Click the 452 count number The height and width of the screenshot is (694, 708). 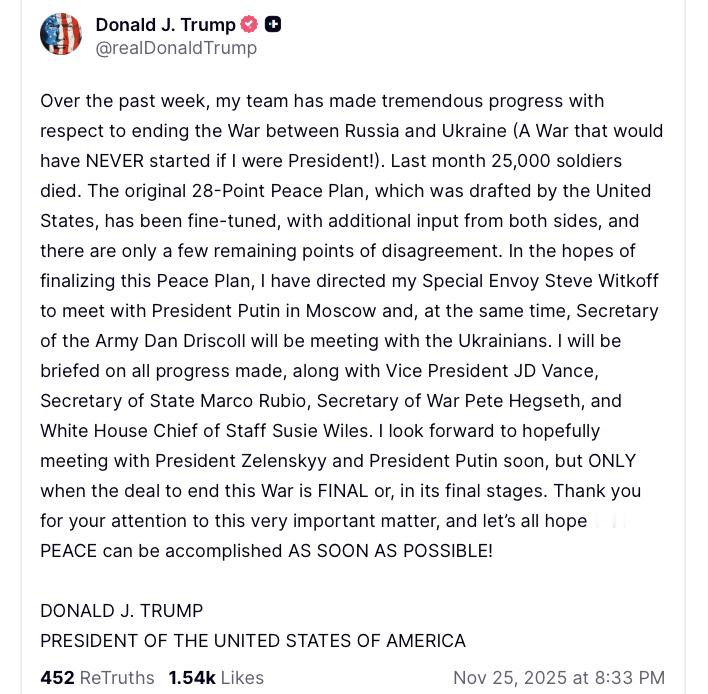point(57,677)
